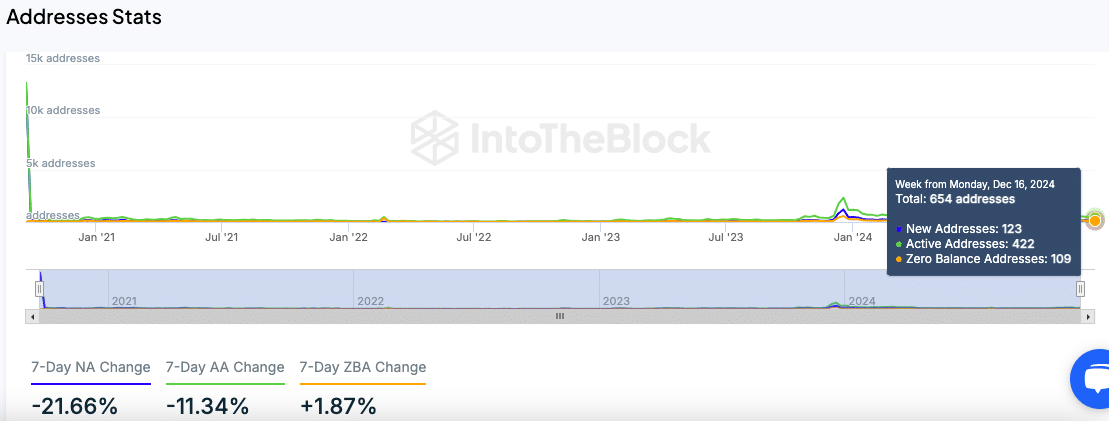Click the 2022 label in navigator

[x=371, y=301]
